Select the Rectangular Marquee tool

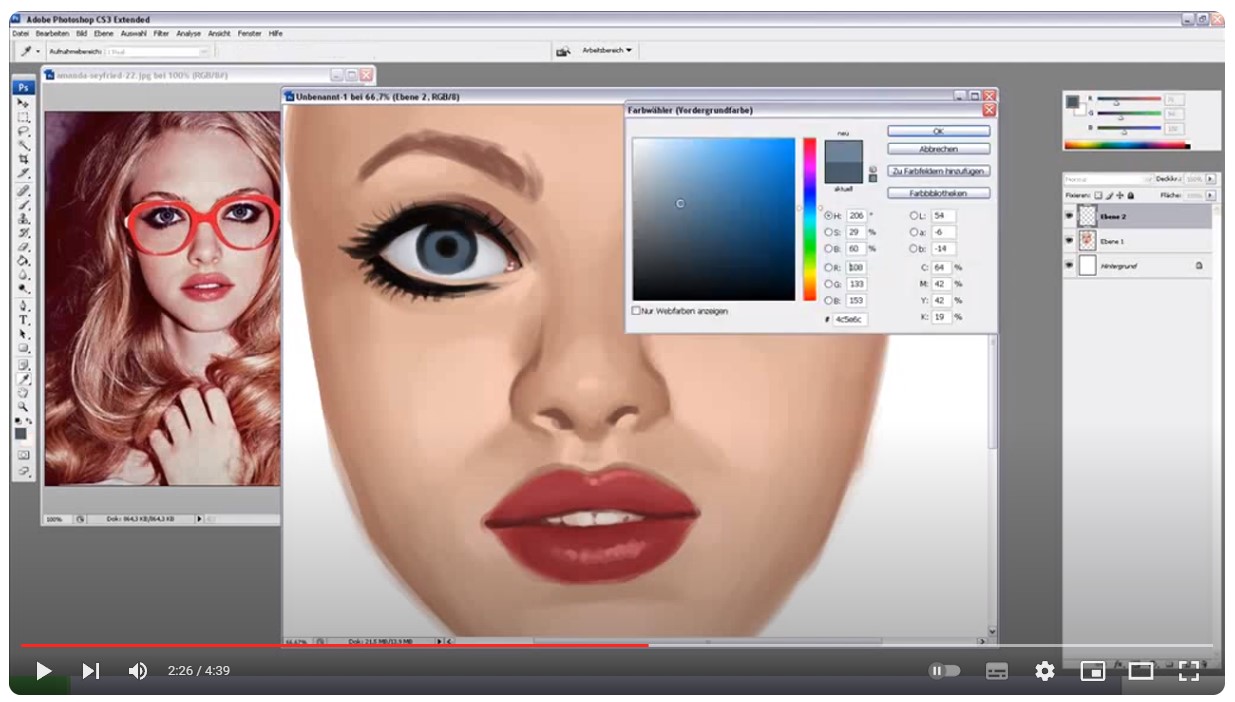23,117
